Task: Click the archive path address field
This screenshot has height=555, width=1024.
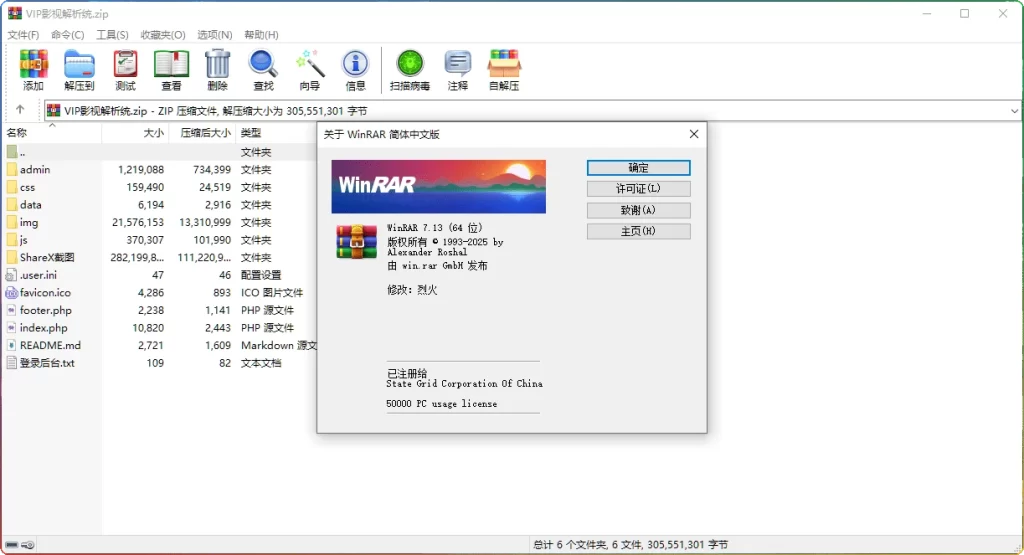Action: click(x=532, y=111)
